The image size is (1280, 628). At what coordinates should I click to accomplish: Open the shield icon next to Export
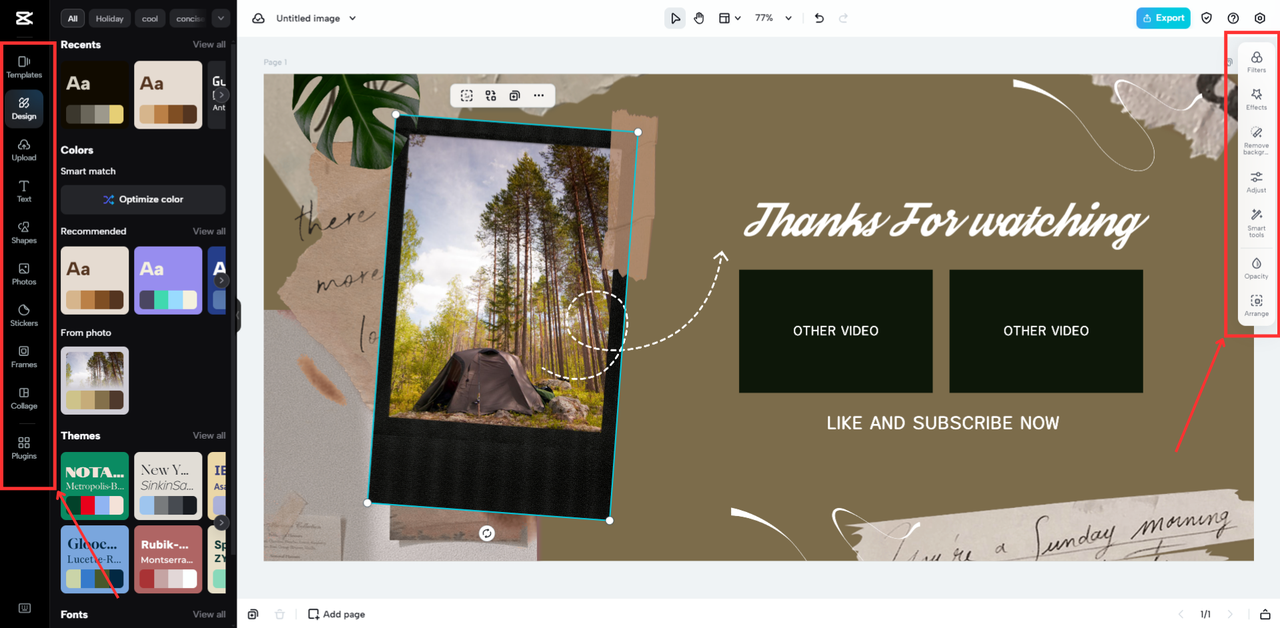click(x=1207, y=18)
